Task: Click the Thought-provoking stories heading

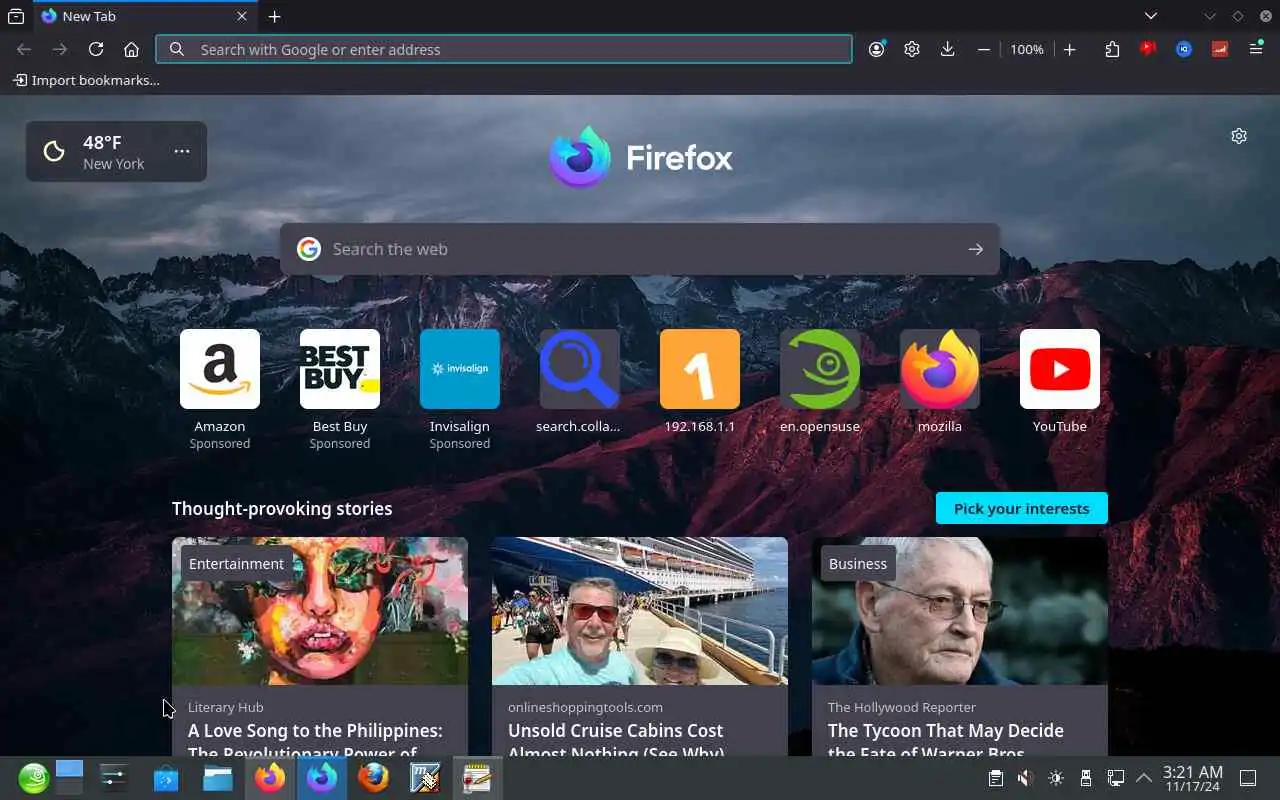Action: [282, 508]
